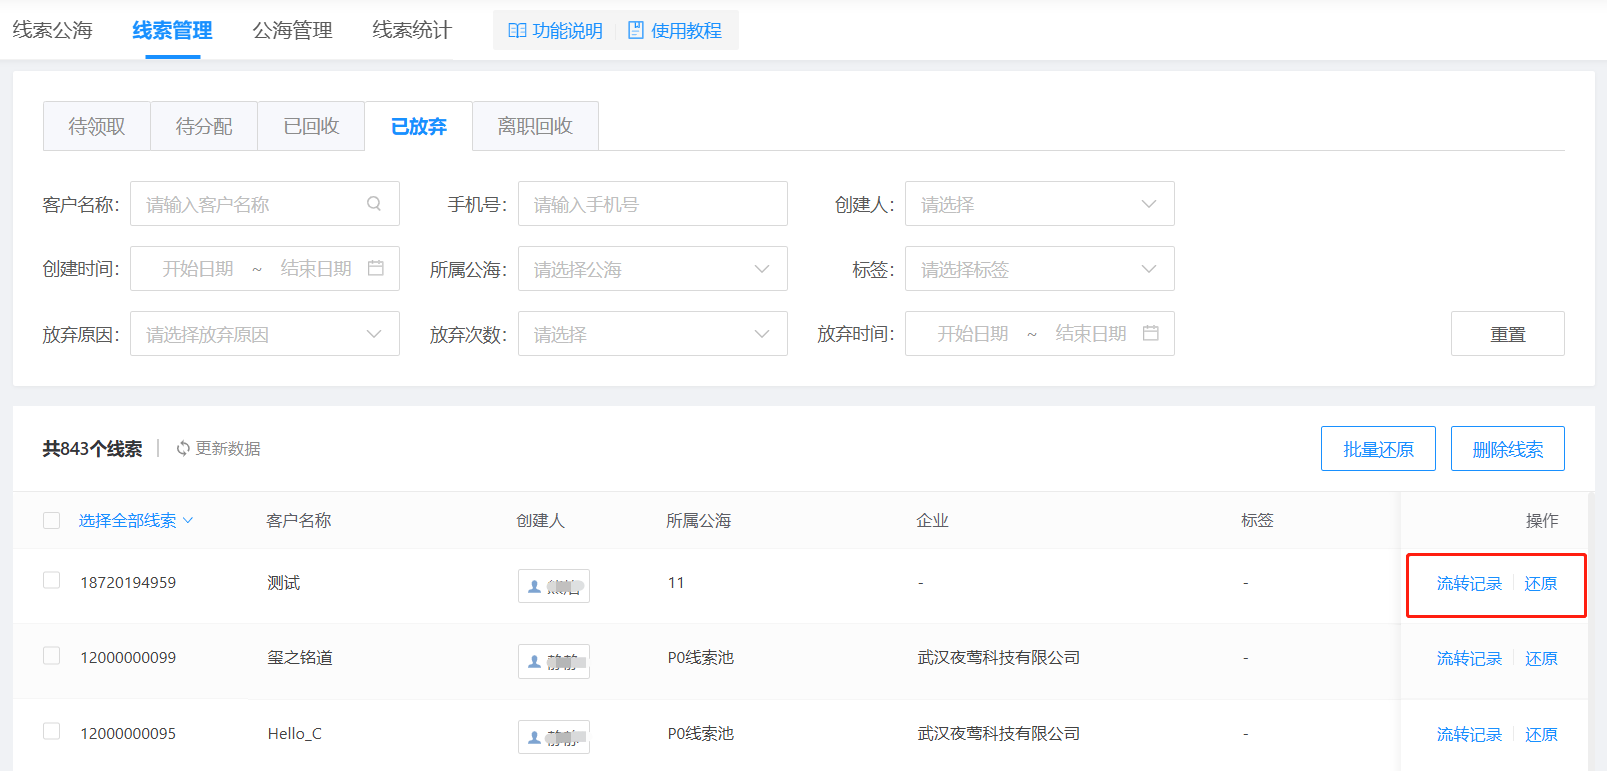
Task: Click the 批量还原 button
Action: pos(1378,449)
